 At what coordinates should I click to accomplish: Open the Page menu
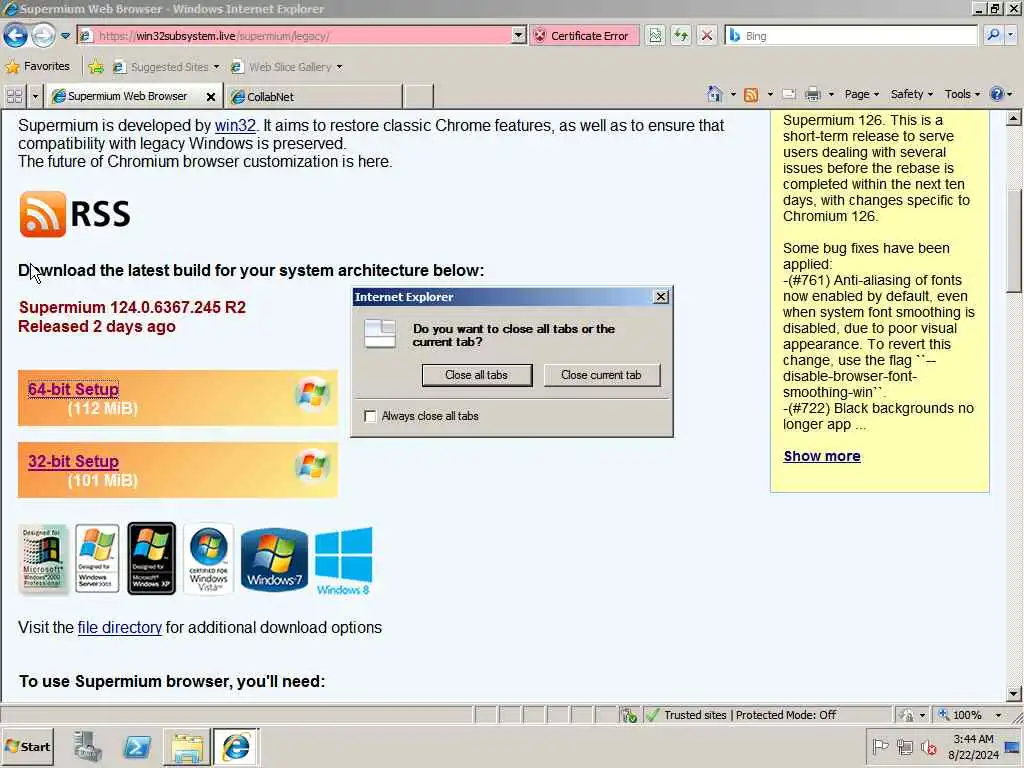click(x=861, y=94)
